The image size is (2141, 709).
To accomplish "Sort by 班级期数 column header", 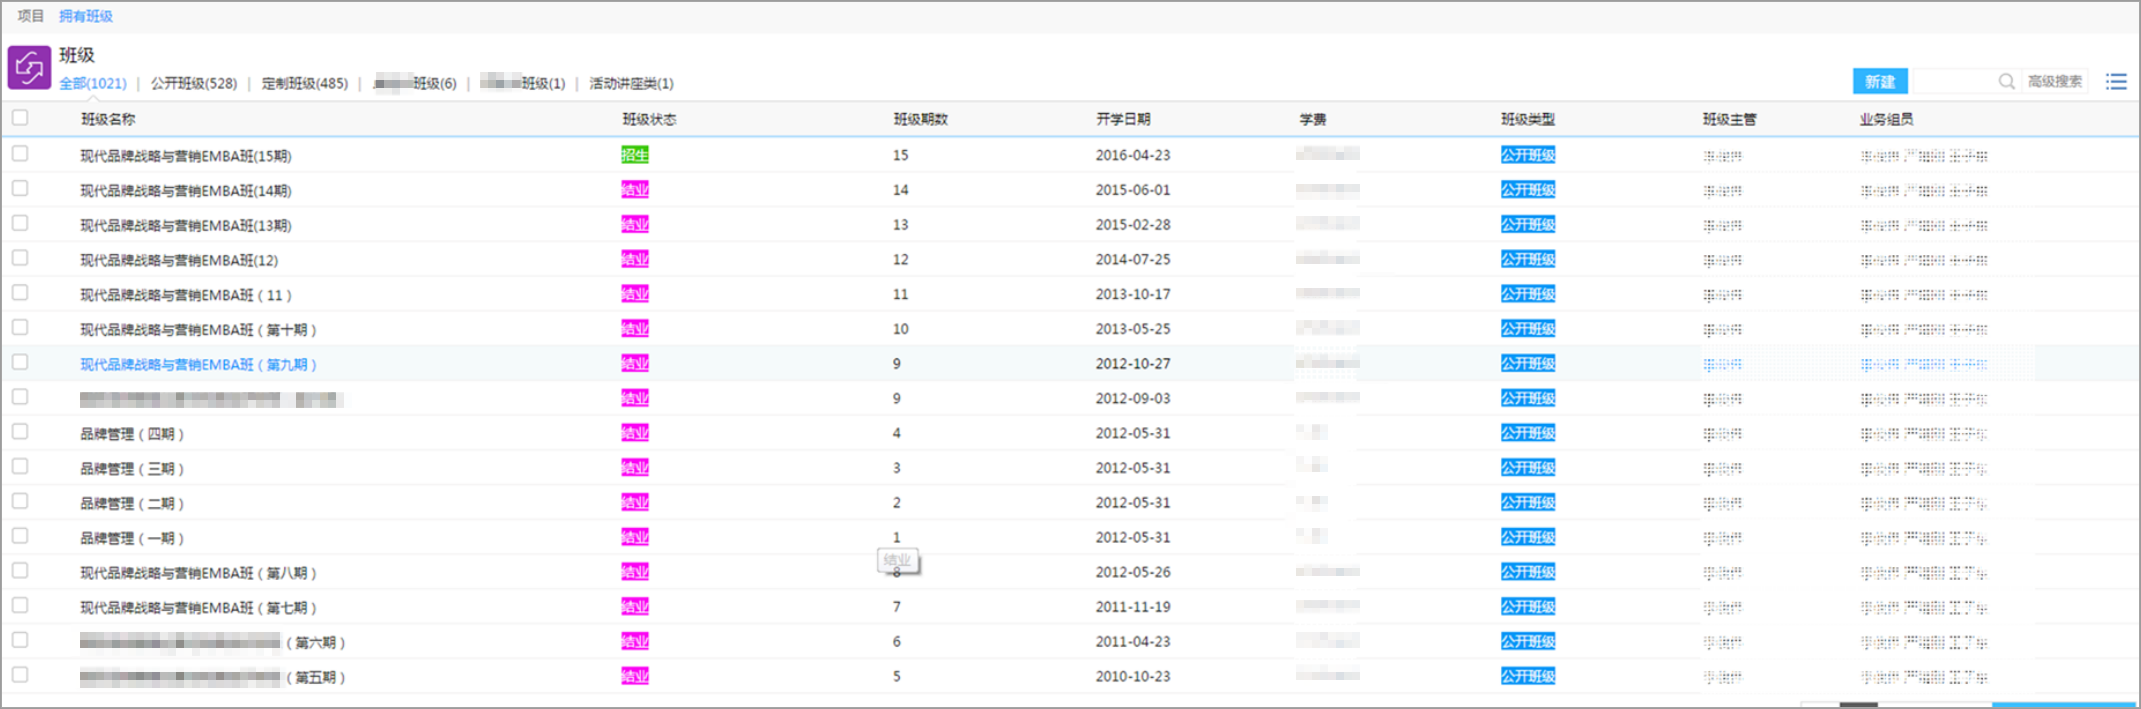I will tap(920, 119).
